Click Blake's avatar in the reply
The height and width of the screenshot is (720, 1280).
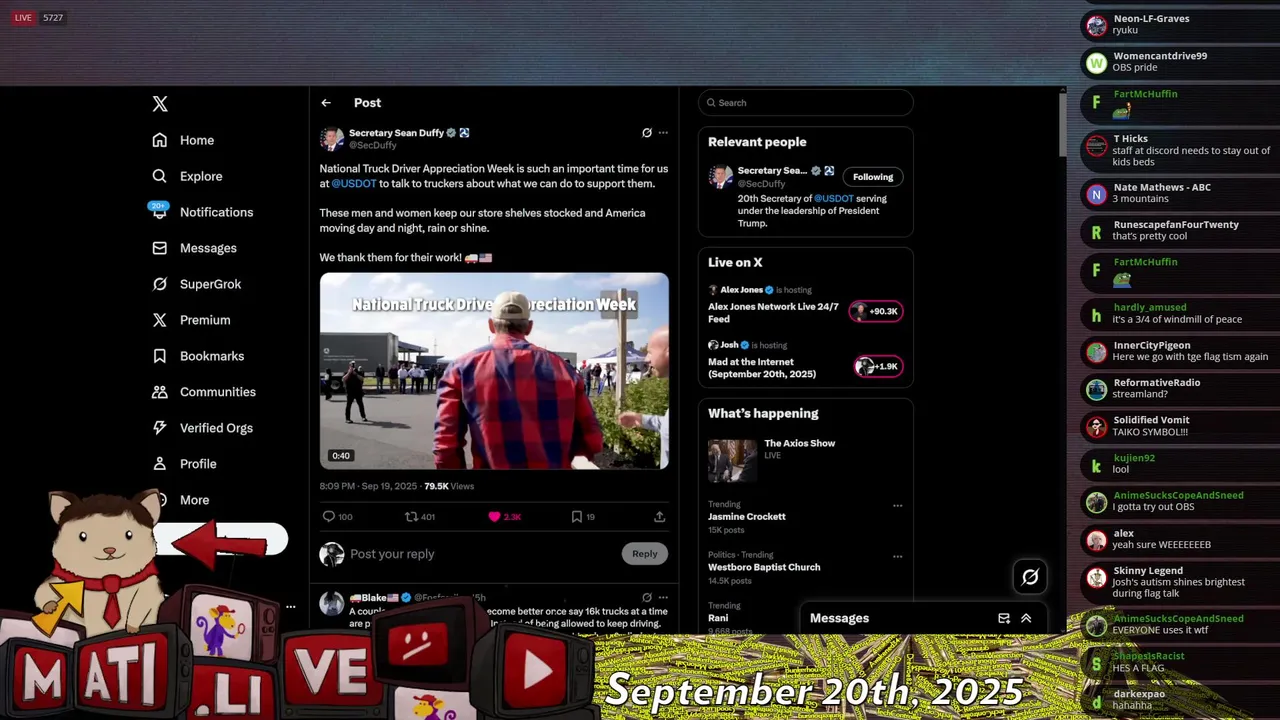(332, 603)
